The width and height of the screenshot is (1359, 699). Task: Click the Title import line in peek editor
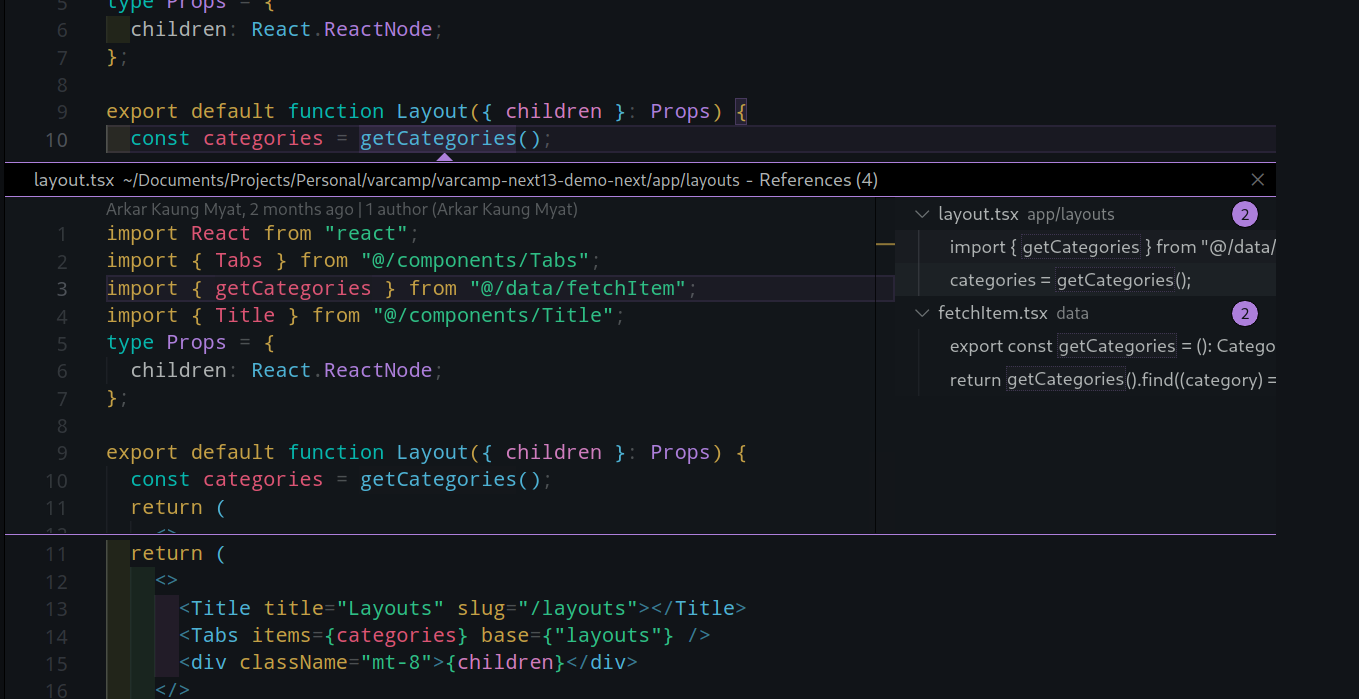(x=366, y=316)
